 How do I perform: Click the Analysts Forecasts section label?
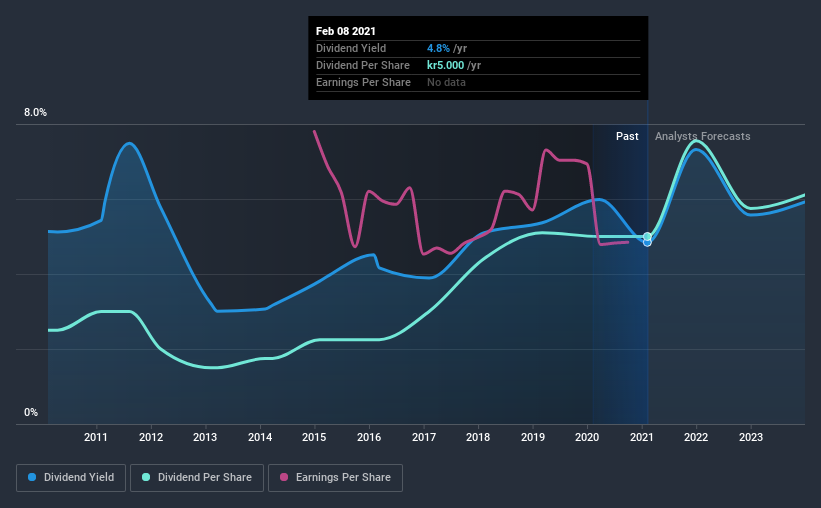(703, 136)
